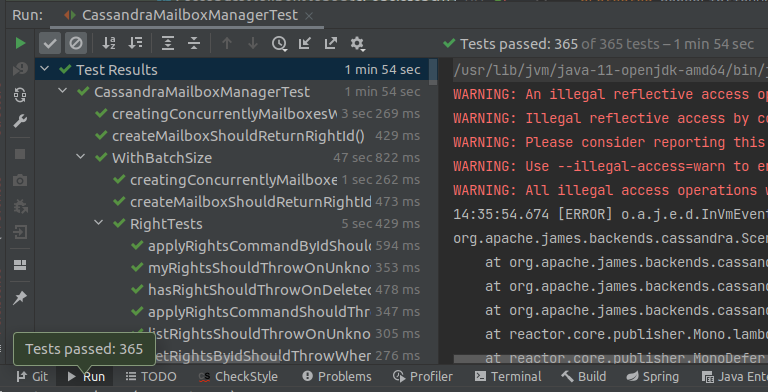The height and width of the screenshot is (392, 768).
Task: Export test results icon
Action: [331, 43]
